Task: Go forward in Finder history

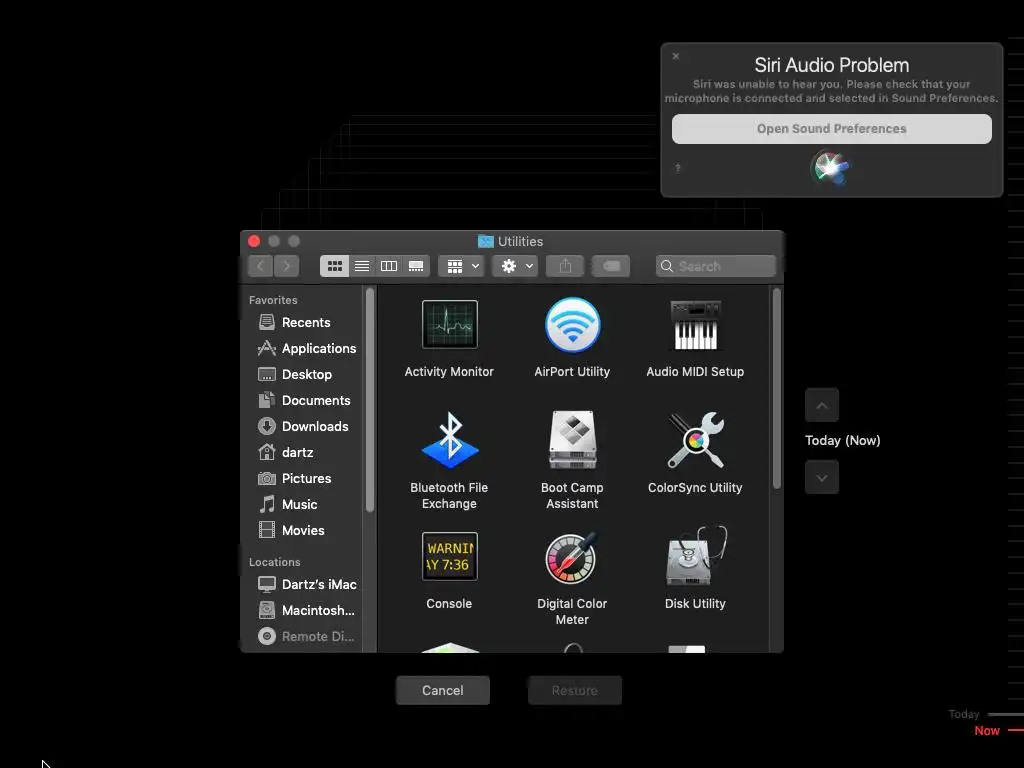Action: [x=287, y=266]
